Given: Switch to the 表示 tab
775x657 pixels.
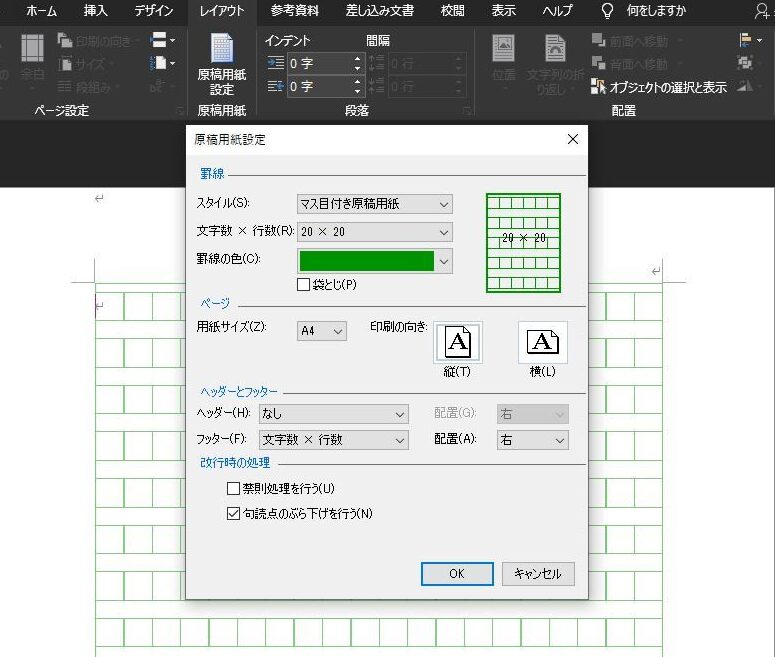Looking at the screenshot, I should pyautogui.click(x=504, y=11).
